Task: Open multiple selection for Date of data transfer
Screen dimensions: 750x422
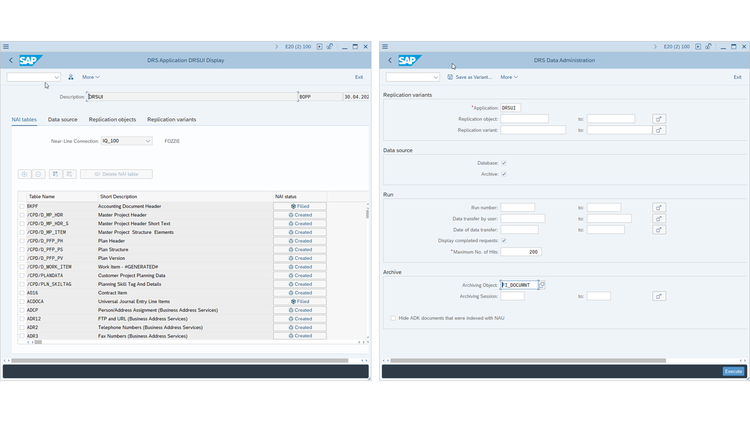Action: tap(659, 230)
